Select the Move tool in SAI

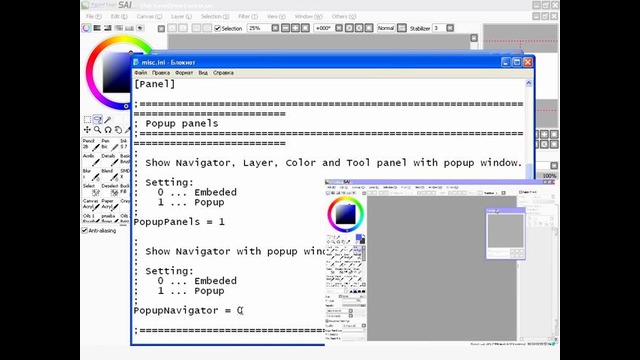(x=87, y=130)
